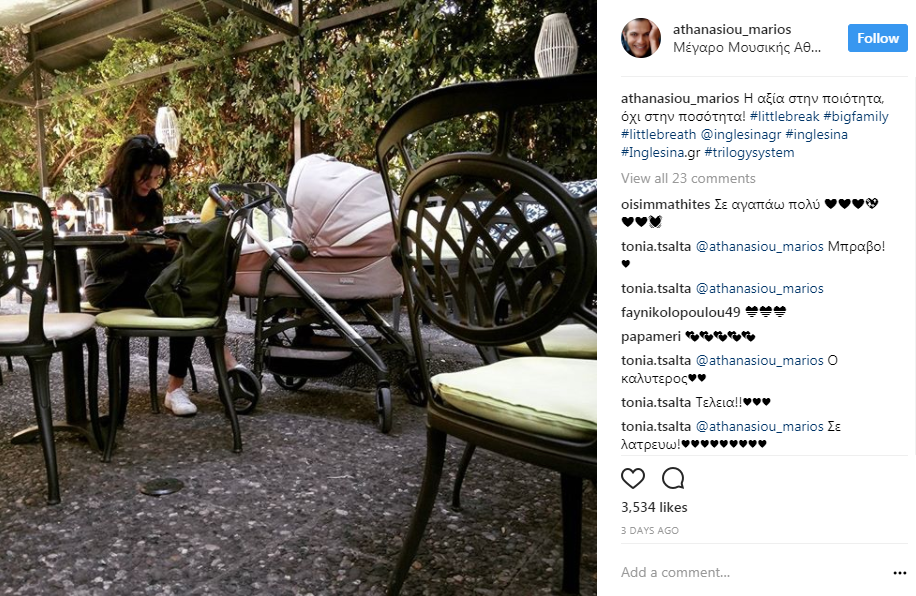The height and width of the screenshot is (596, 916).
Task: Open papameri commenter profile
Action: pos(651,337)
